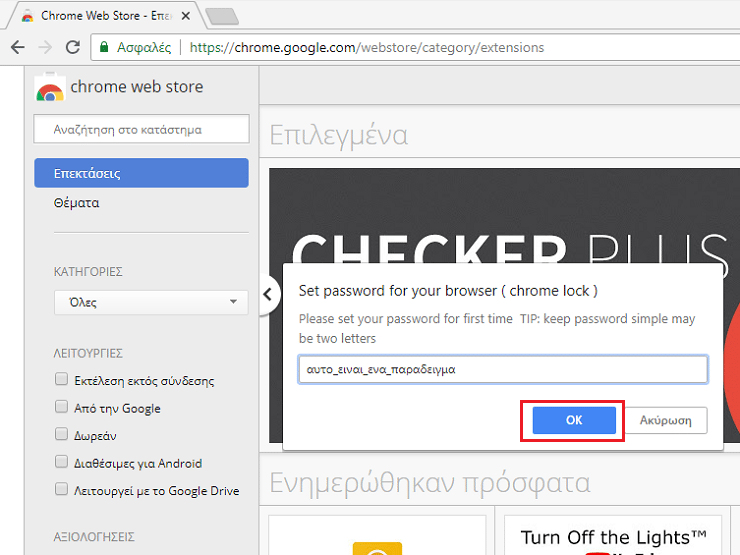Click the green secure padlock icon
This screenshot has width=740, height=555.
[x=104, y=47]
